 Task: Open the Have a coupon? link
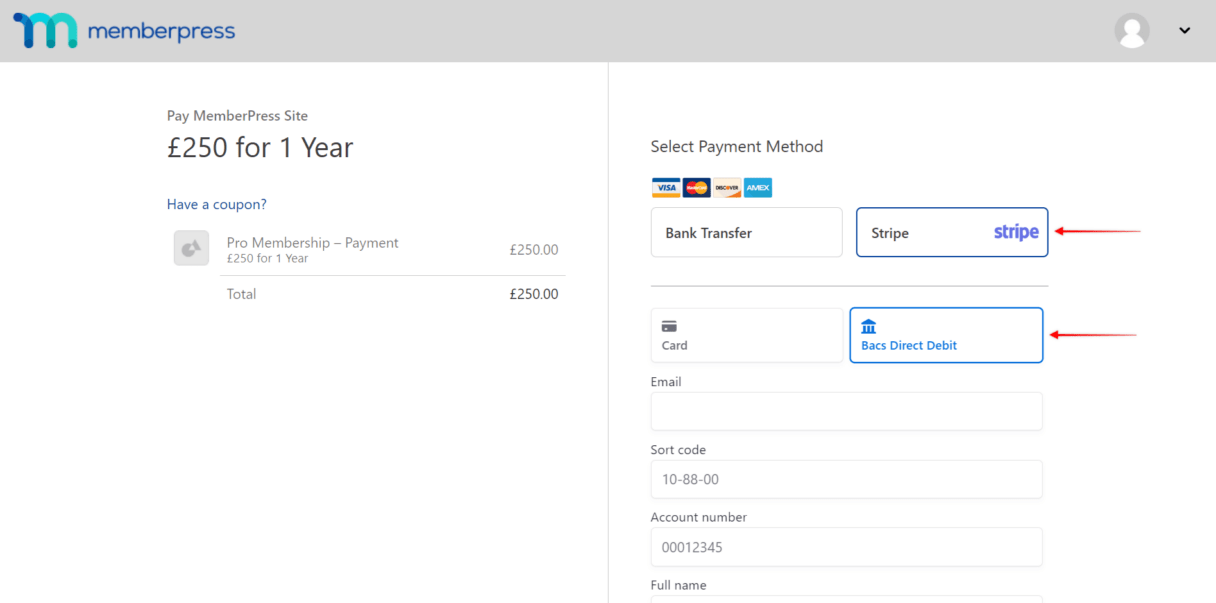pos(217,204)
